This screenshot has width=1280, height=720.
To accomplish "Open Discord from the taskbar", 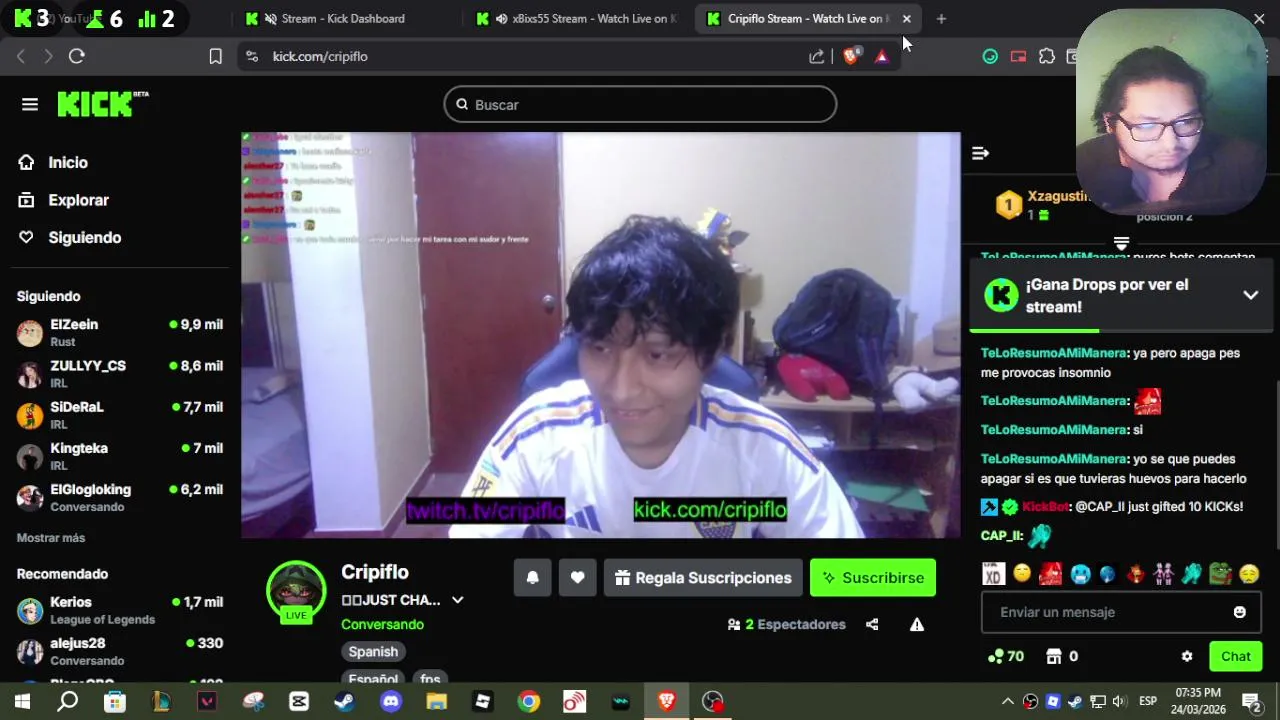I will point(391,701).
